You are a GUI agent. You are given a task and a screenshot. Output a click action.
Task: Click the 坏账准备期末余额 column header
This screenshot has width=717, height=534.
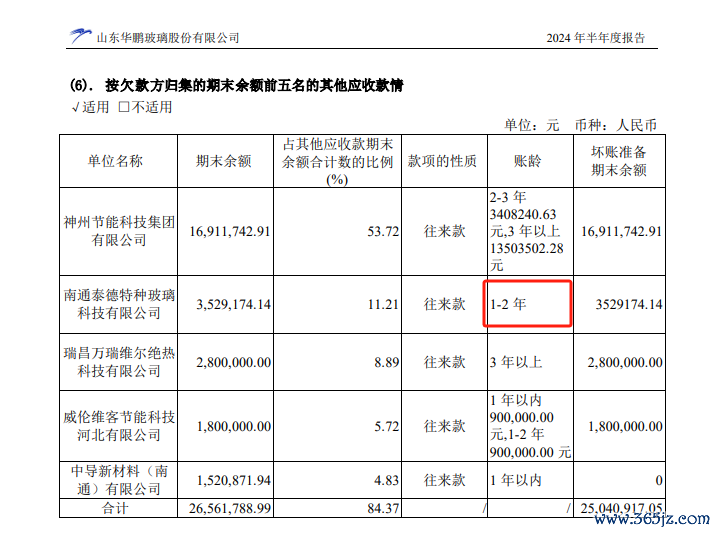pos(619,161)
